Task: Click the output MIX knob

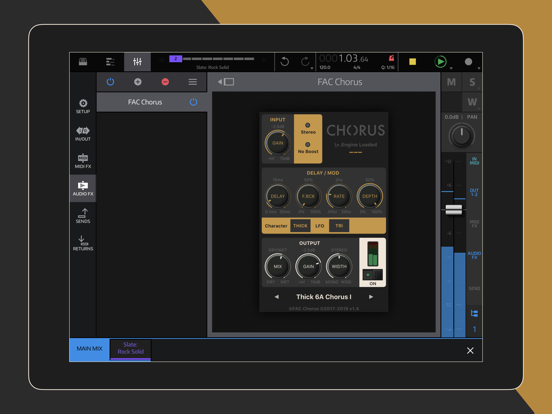Action: 277,266
